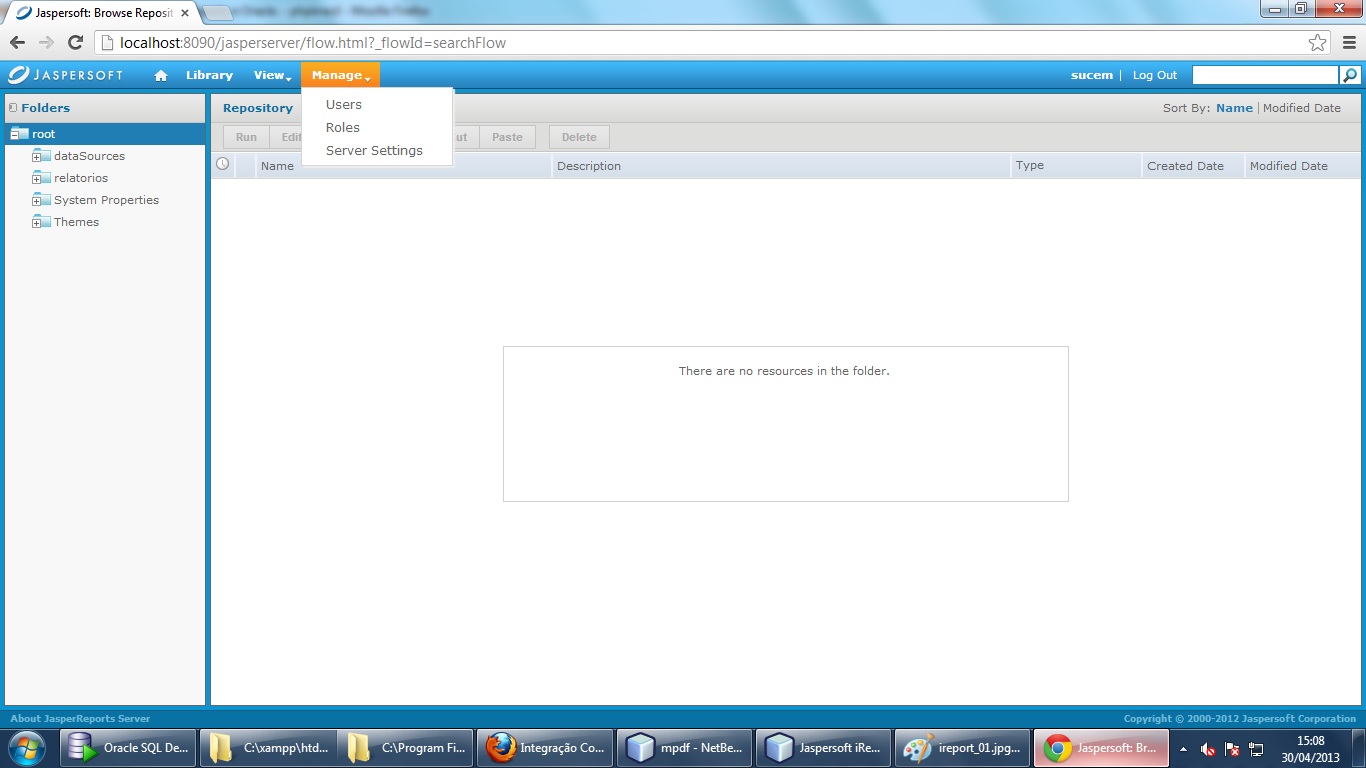
Task: Click the browser back arrow
Action: (18, 43)
